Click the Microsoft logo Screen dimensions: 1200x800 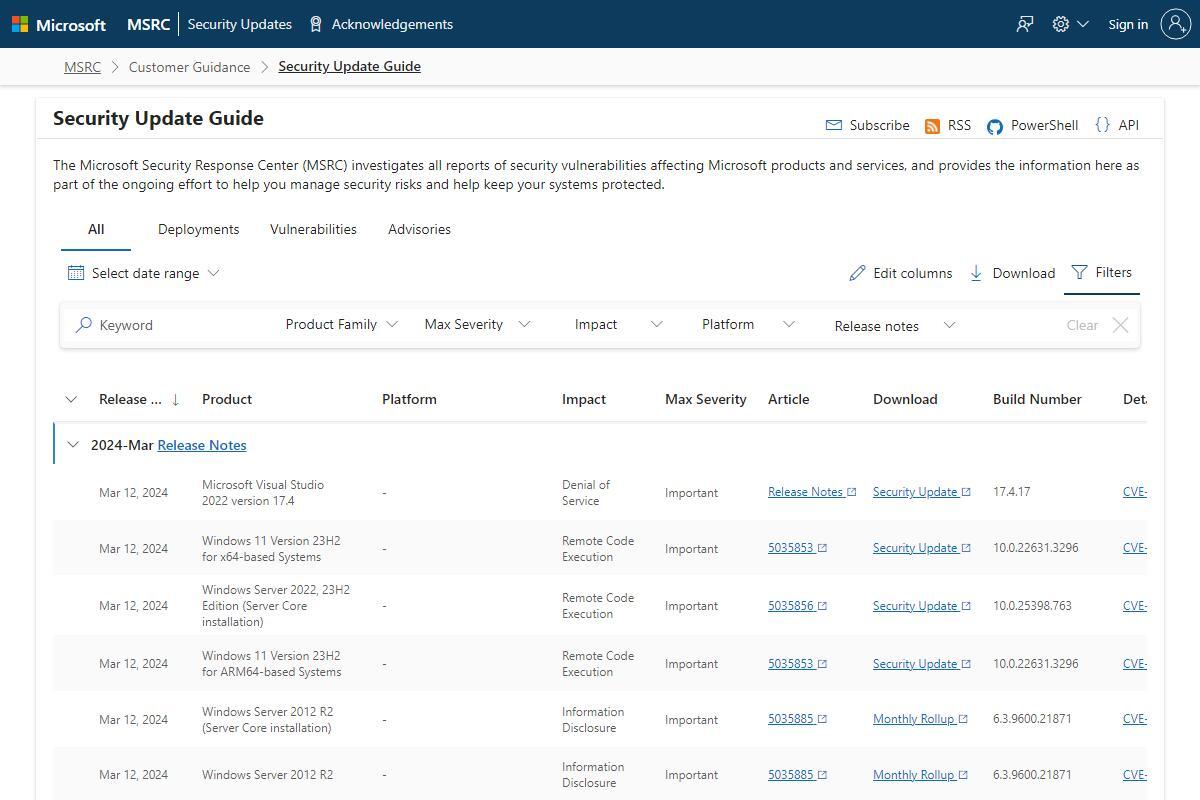tap(59, 24)
